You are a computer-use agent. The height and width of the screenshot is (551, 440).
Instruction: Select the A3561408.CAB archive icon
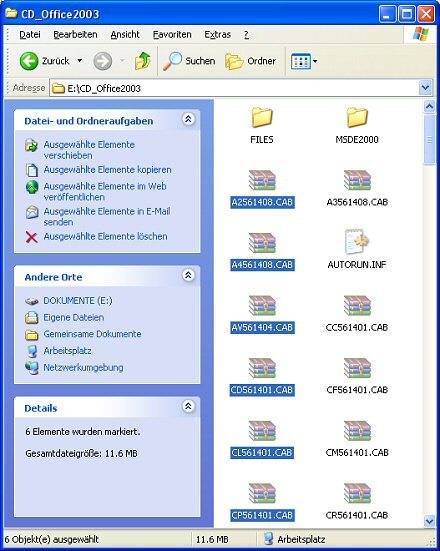coord(357,180)
